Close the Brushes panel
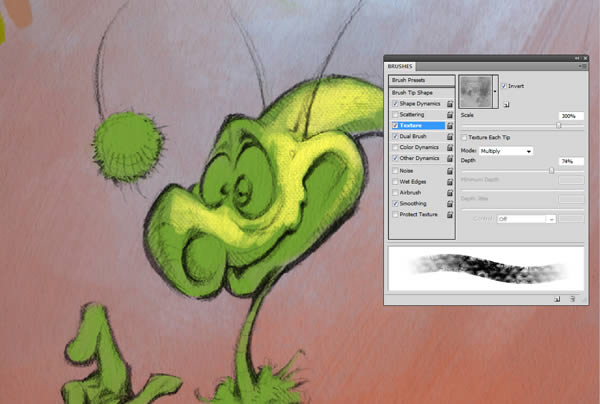Viewport: 600px width, 404px height. (585, 58)
